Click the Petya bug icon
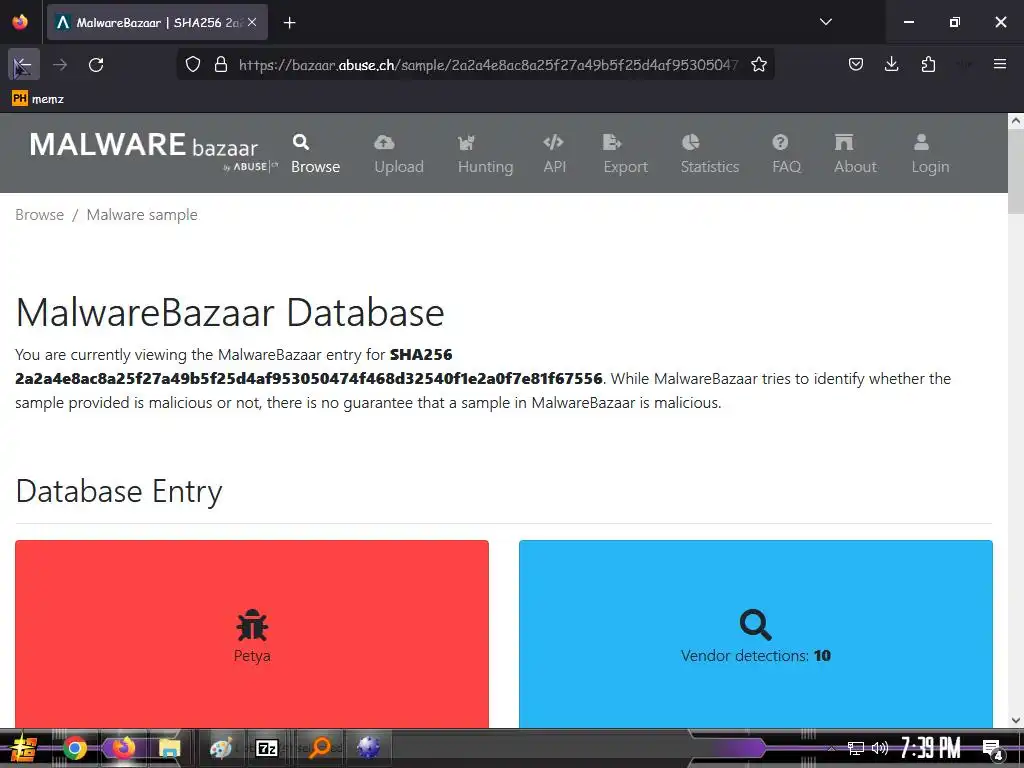The height and width of the screenshot is (768, 1024). [x=252, y=626]
